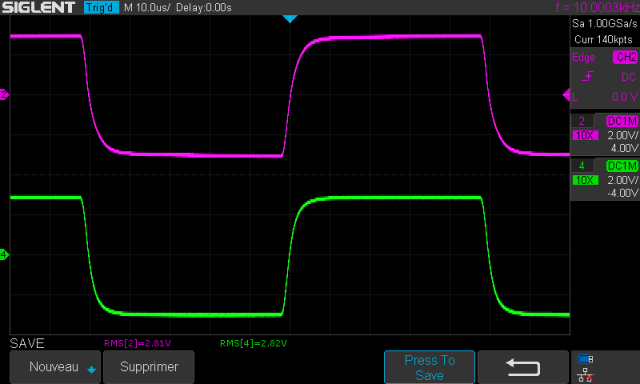The height and width of the screenshot is (384, 640).
Task: Toggle the channel 4 DC1M coupling badge
Action: pos(622,166)
